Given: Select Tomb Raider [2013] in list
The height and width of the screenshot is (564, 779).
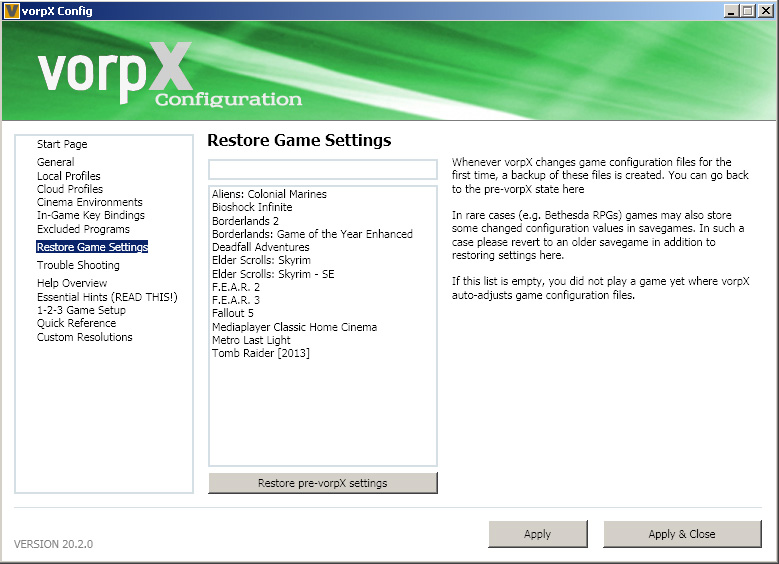Looking at the screenshot, I should point(260,353).
